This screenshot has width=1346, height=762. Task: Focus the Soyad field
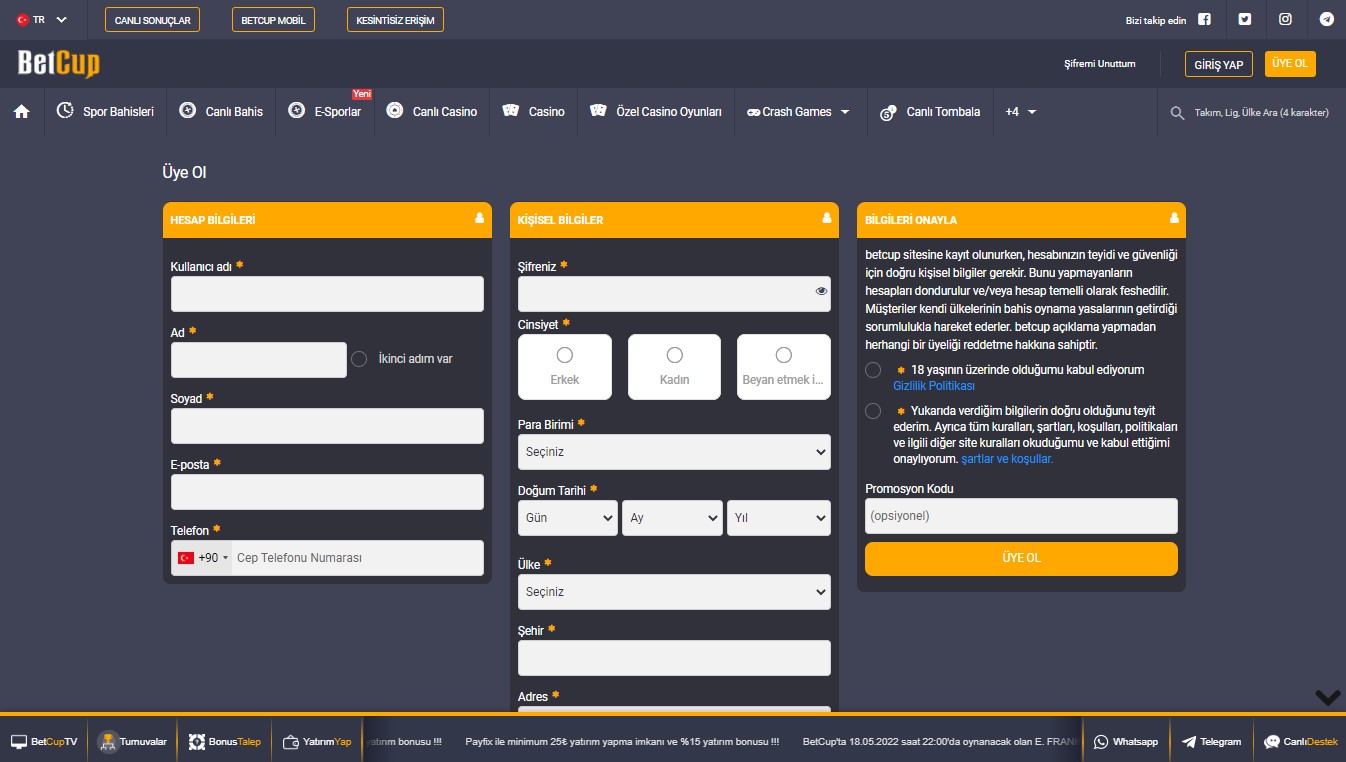pos(327,426)
